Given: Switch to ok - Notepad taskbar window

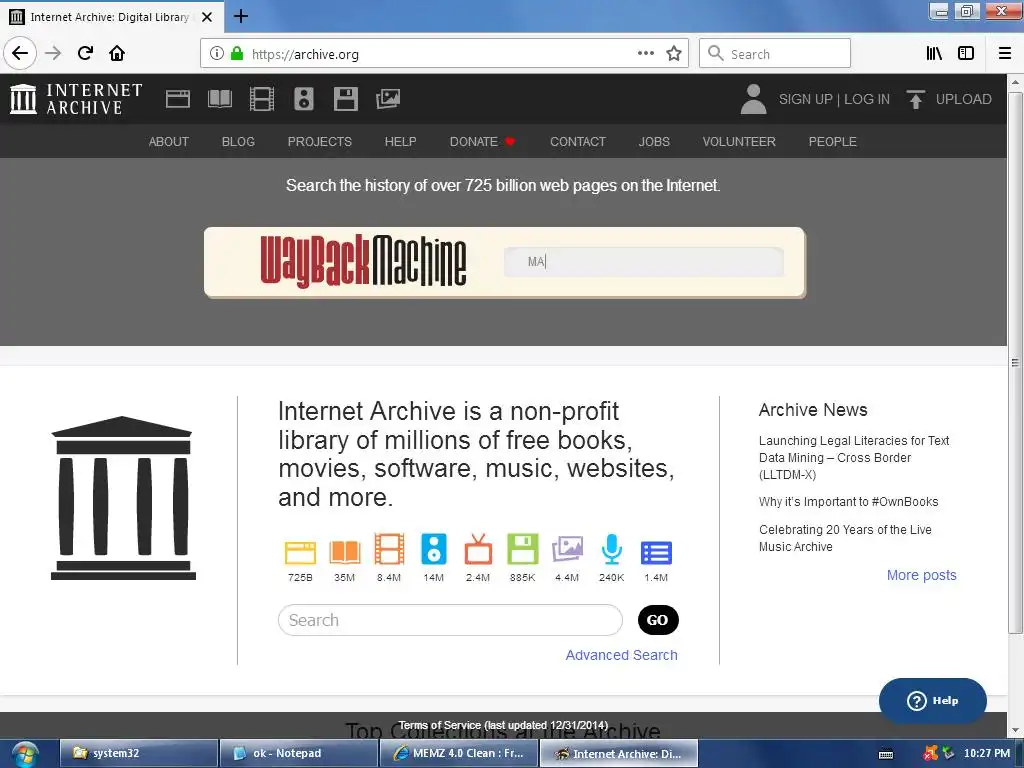Looking at the screenshot, I should pyautogui.click(x=298, y=753).
